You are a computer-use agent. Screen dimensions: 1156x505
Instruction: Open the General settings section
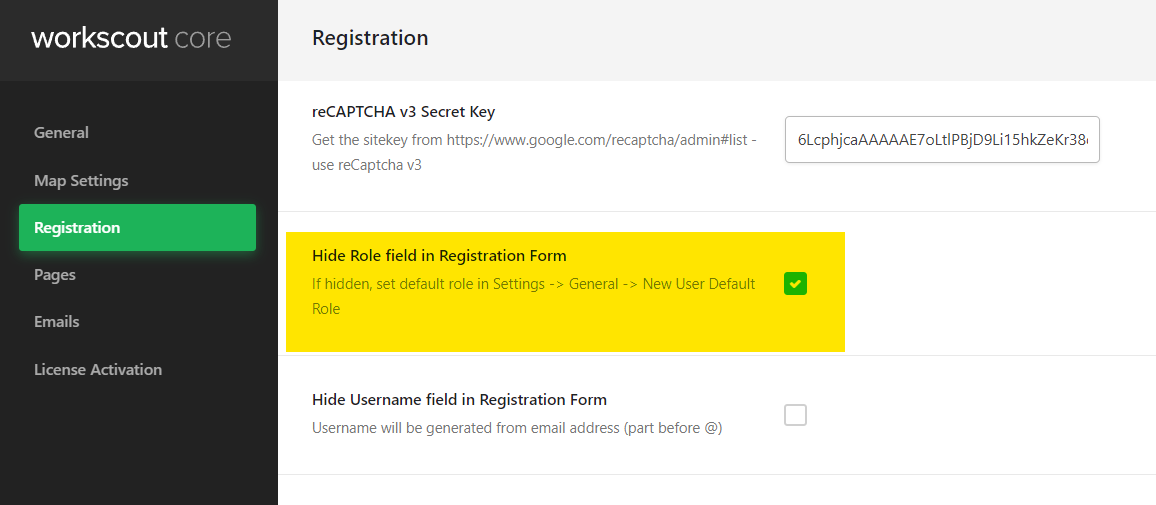61,133
